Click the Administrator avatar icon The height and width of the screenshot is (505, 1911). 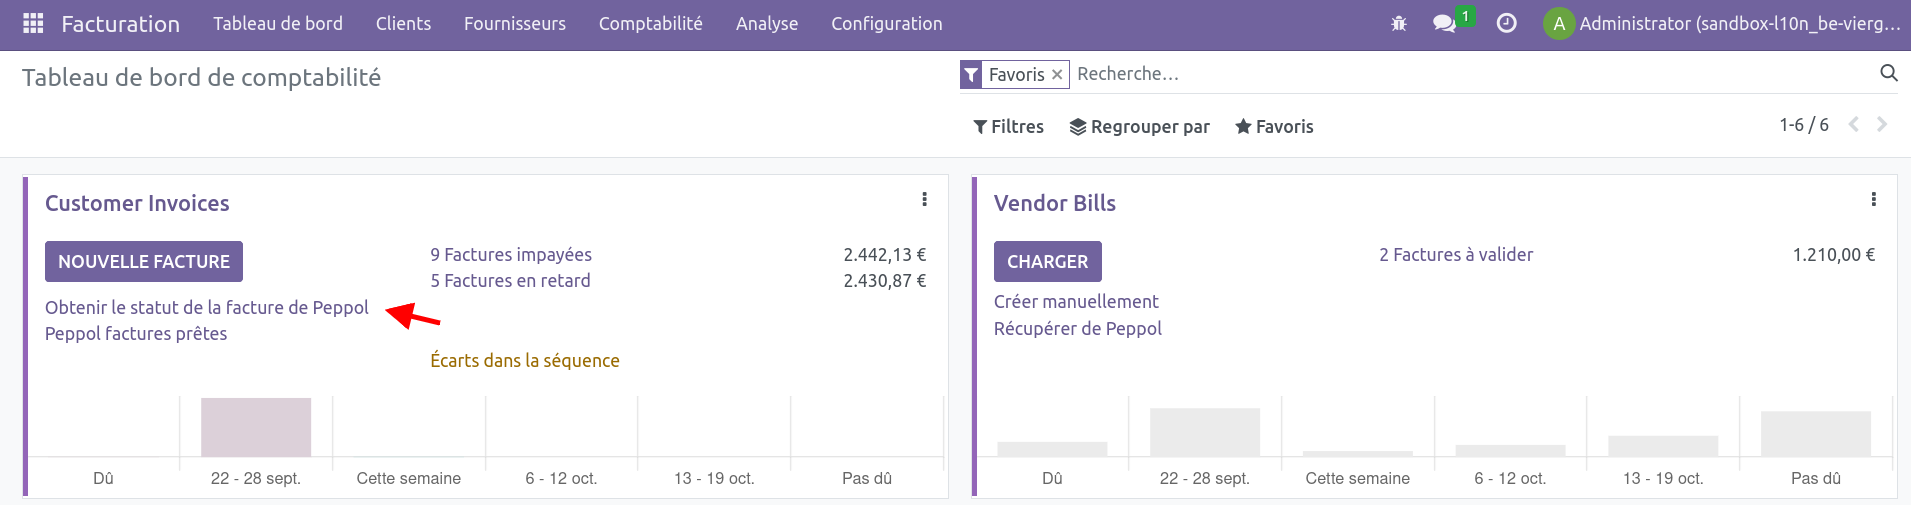(1558, 23)
